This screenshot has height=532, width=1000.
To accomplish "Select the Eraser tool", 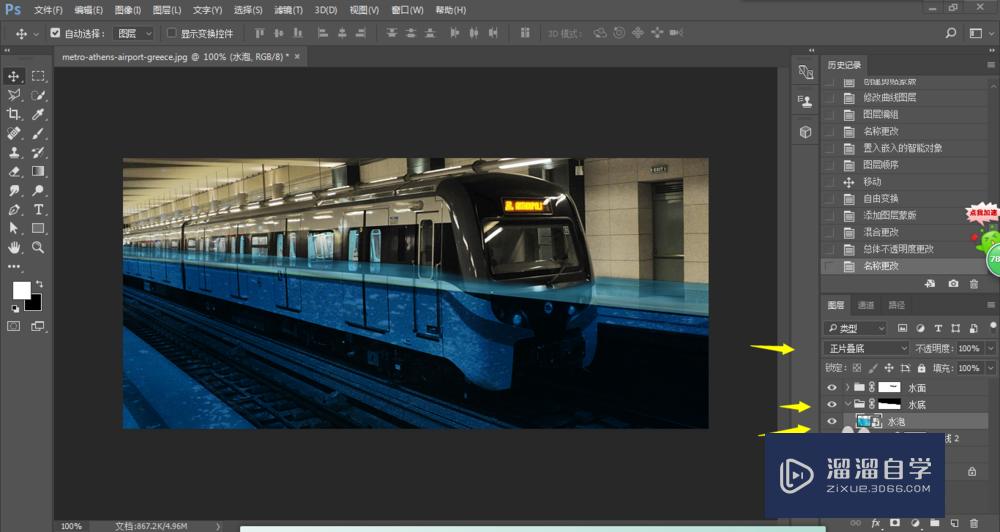I will pos(14,171).
